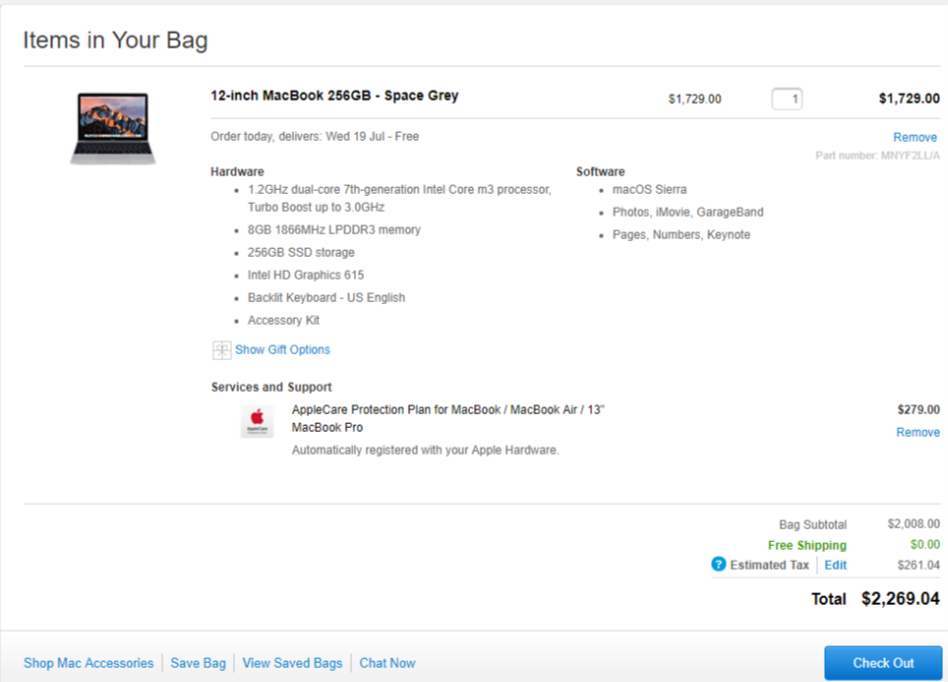Click the Part number MNYF2LL/A text
948x682 pixels.
coord(877,155)
